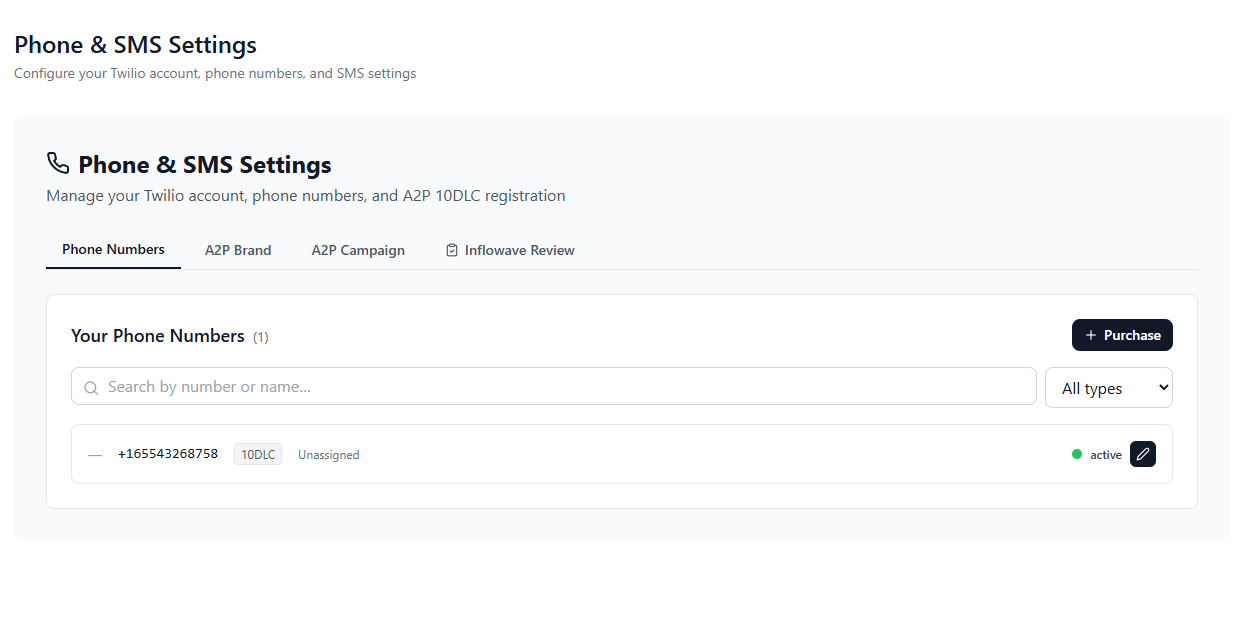Click the green active status dot

pyautogui.click(x=1075, y=454)
